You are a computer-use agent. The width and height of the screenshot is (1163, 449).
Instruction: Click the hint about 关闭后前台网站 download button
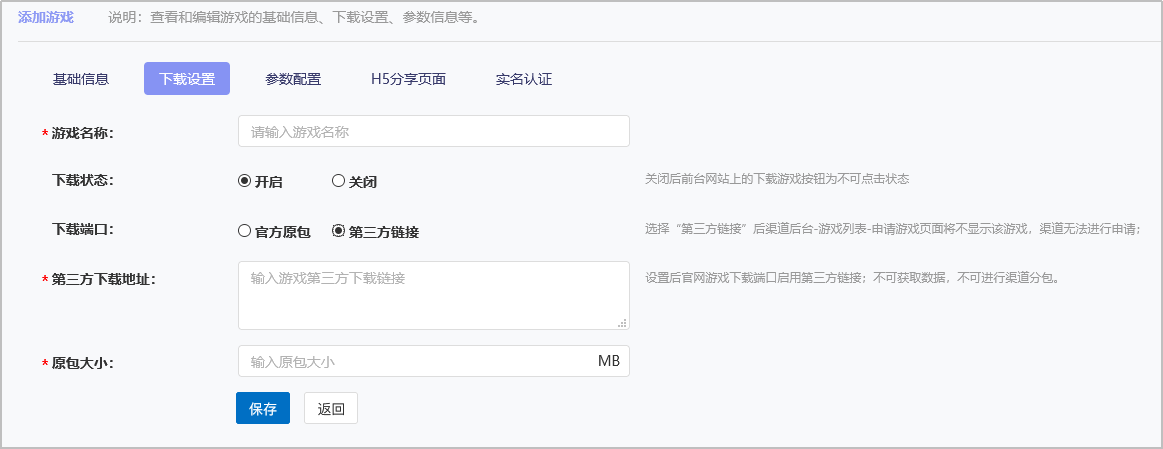(777, 179)
